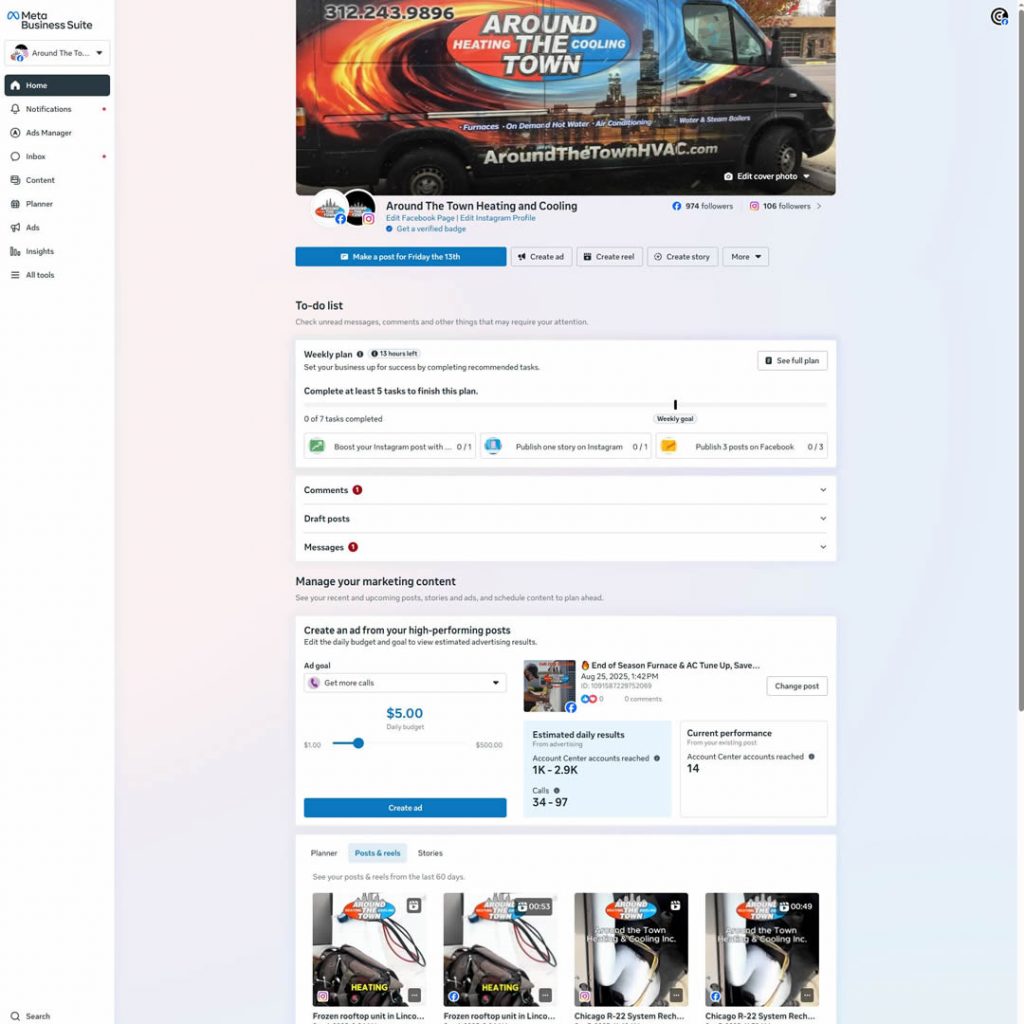Switch to the Planner tab
The image size is (1024, 1024).
point(324,853)
